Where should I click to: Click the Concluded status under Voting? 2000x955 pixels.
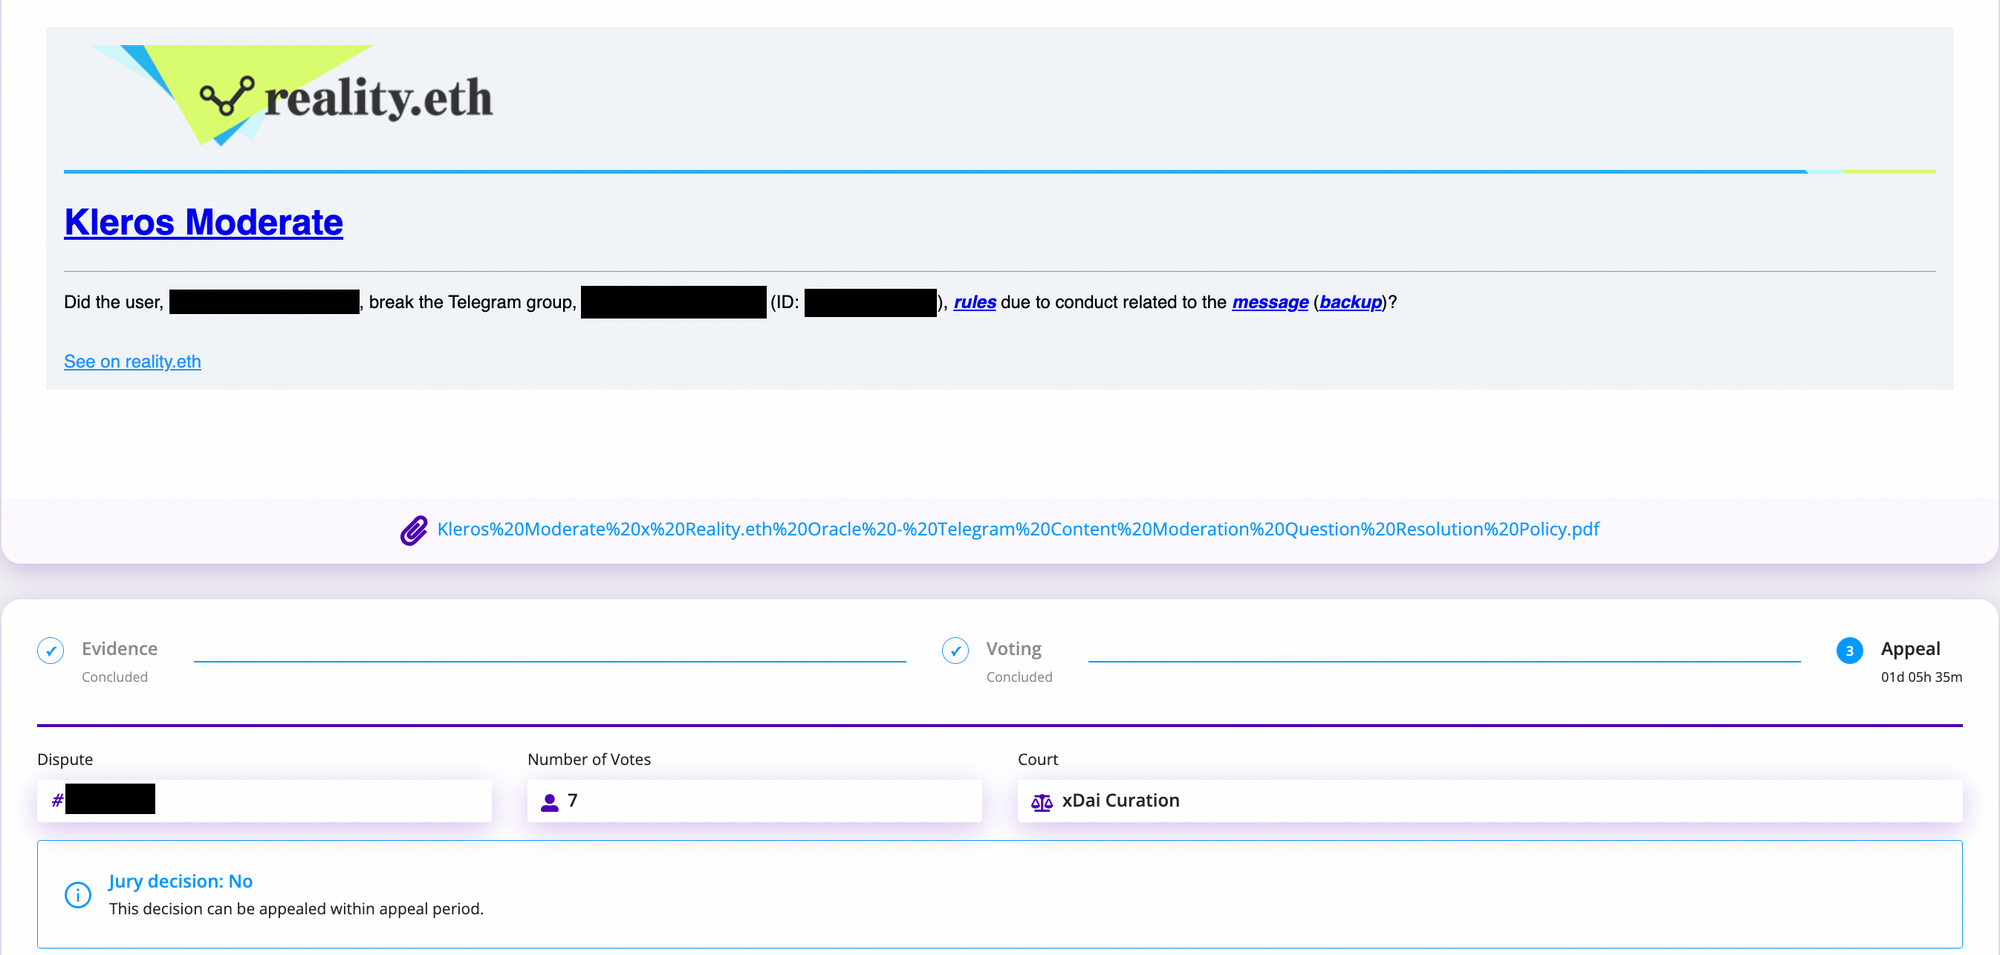tap(1019, 677)
